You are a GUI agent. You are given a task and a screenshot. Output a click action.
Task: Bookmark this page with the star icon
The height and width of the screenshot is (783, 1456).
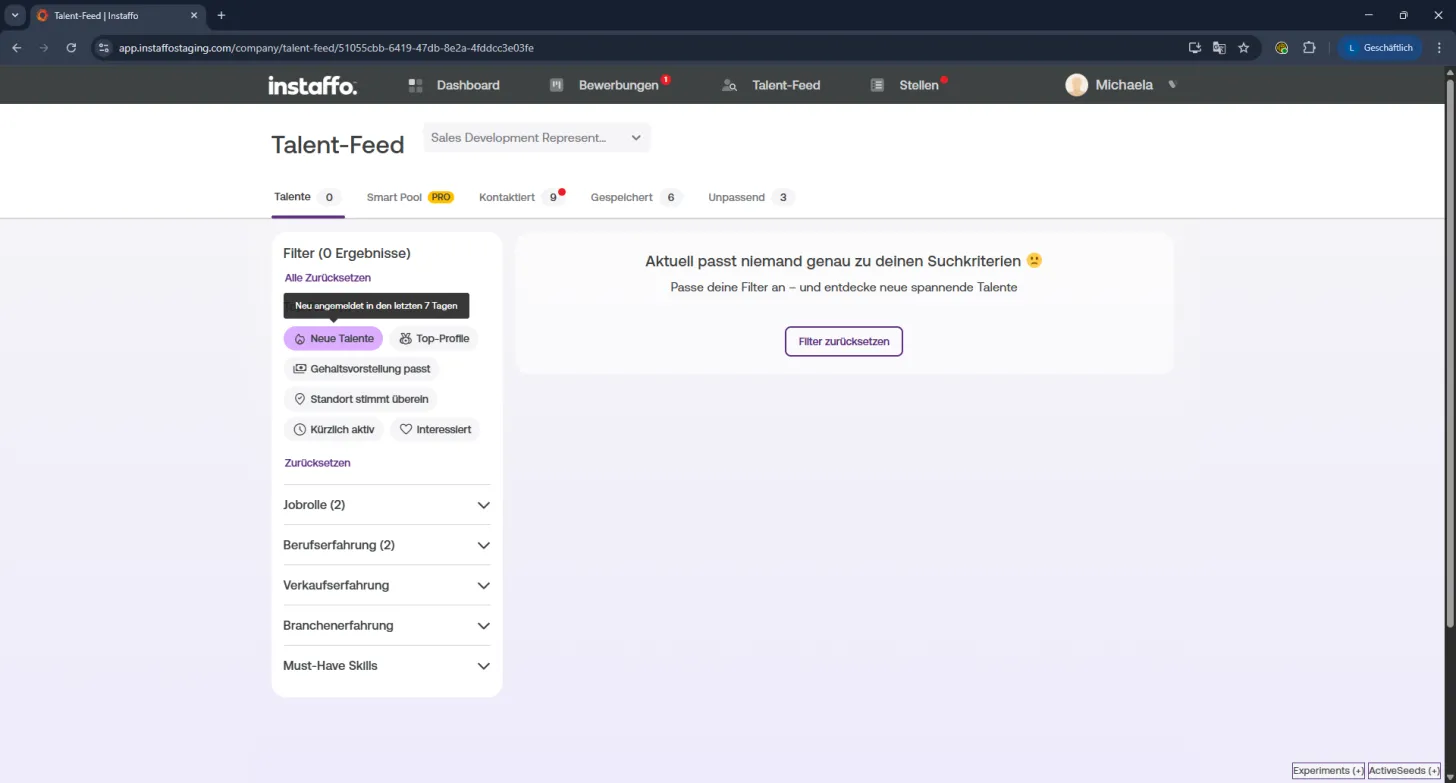coord(1244,47)
